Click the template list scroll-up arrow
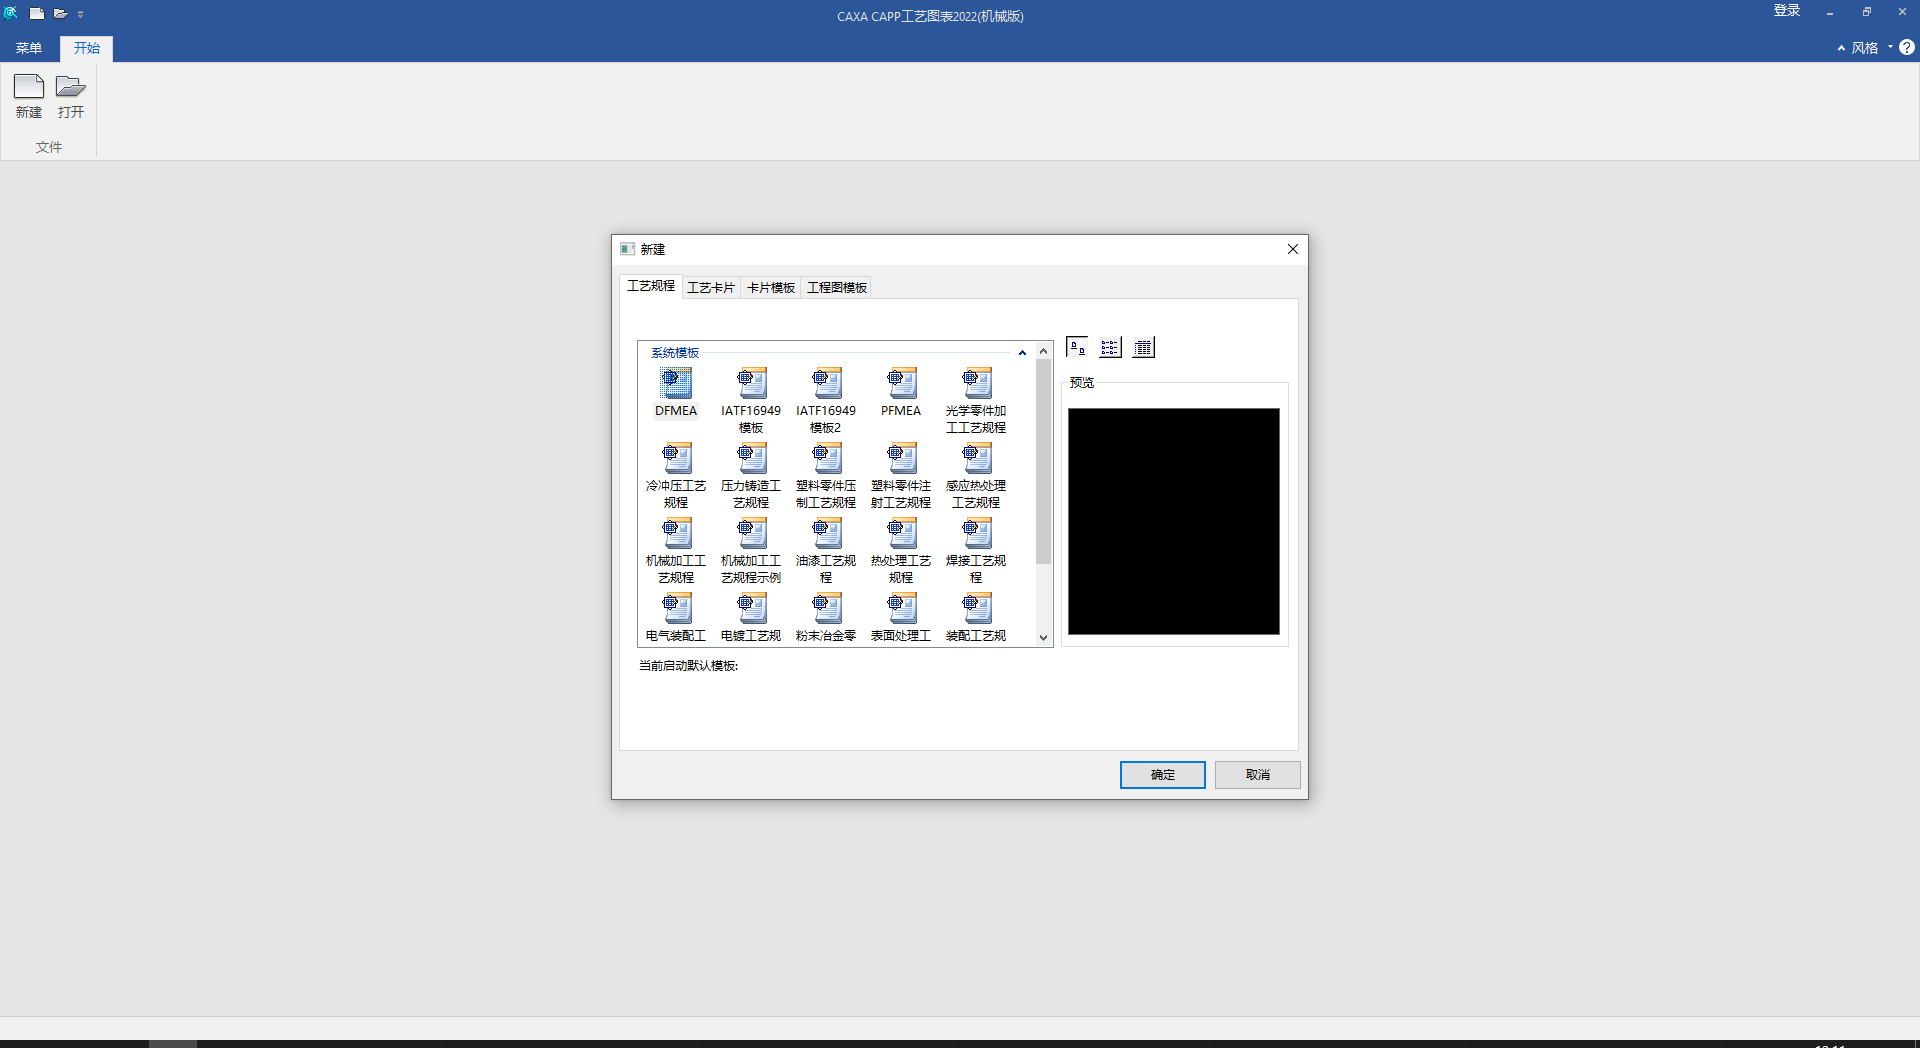1920x1048 pixels. pyautogui.click(x=1043, y=351)
